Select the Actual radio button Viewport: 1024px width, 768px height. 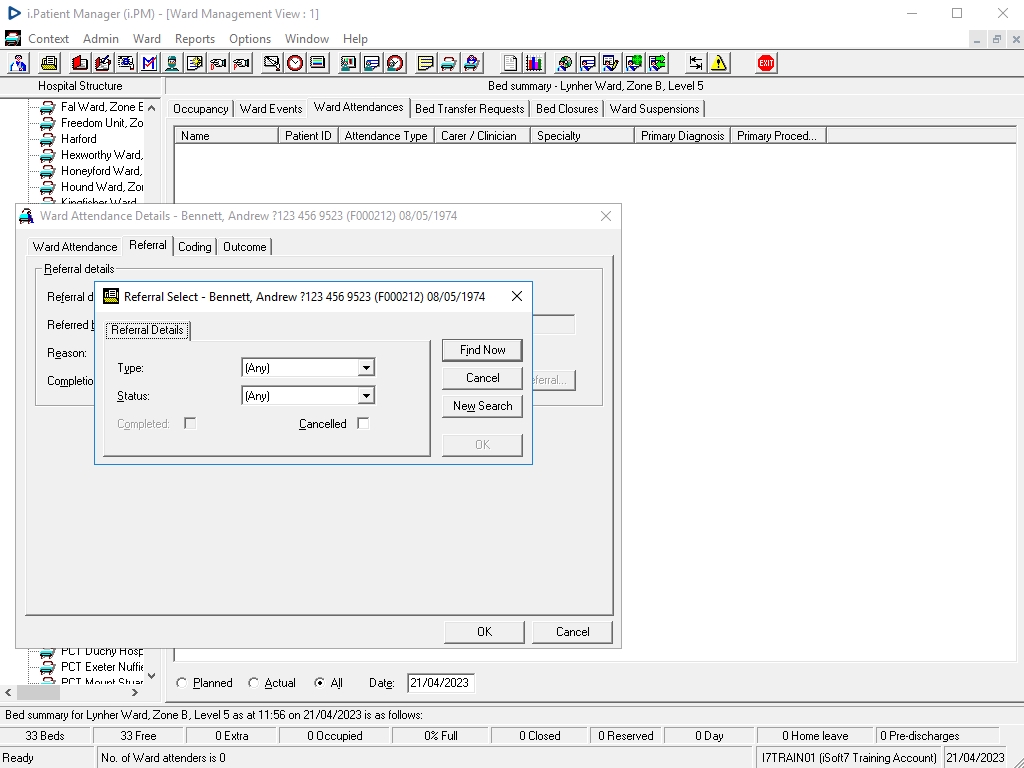pos(253,683)
